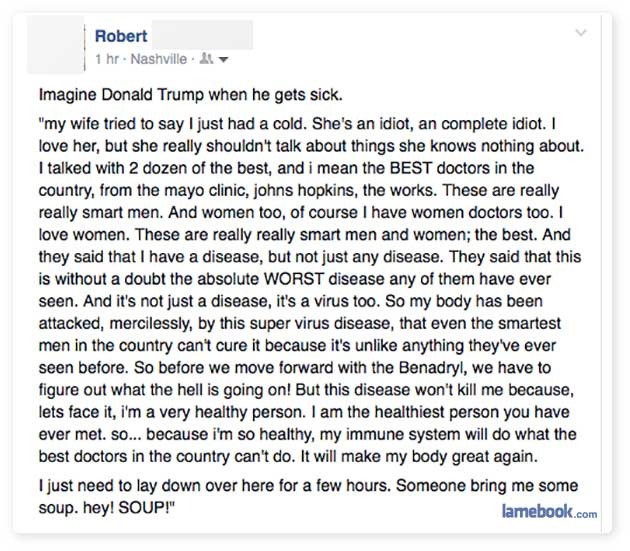
Task: Click the friends audience icon
Action: (207, 59)
